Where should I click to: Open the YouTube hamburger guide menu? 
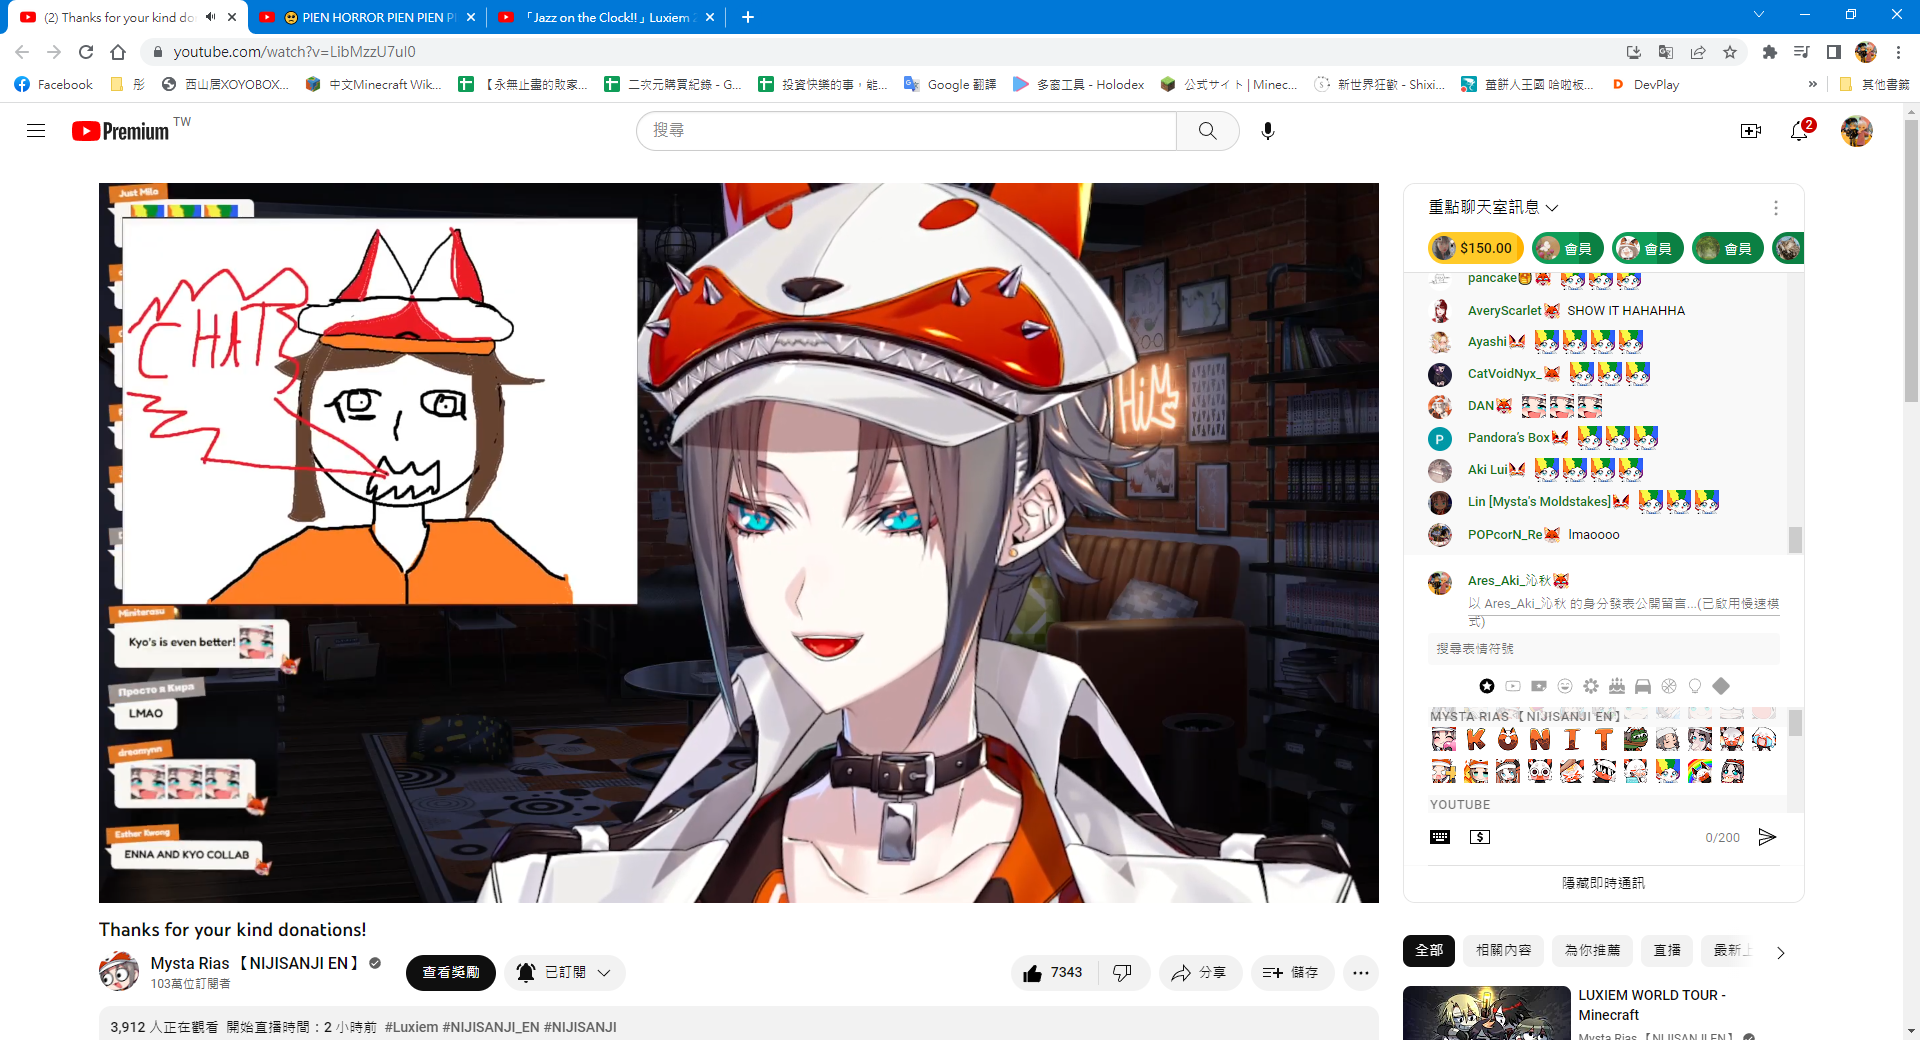[36, 131]
